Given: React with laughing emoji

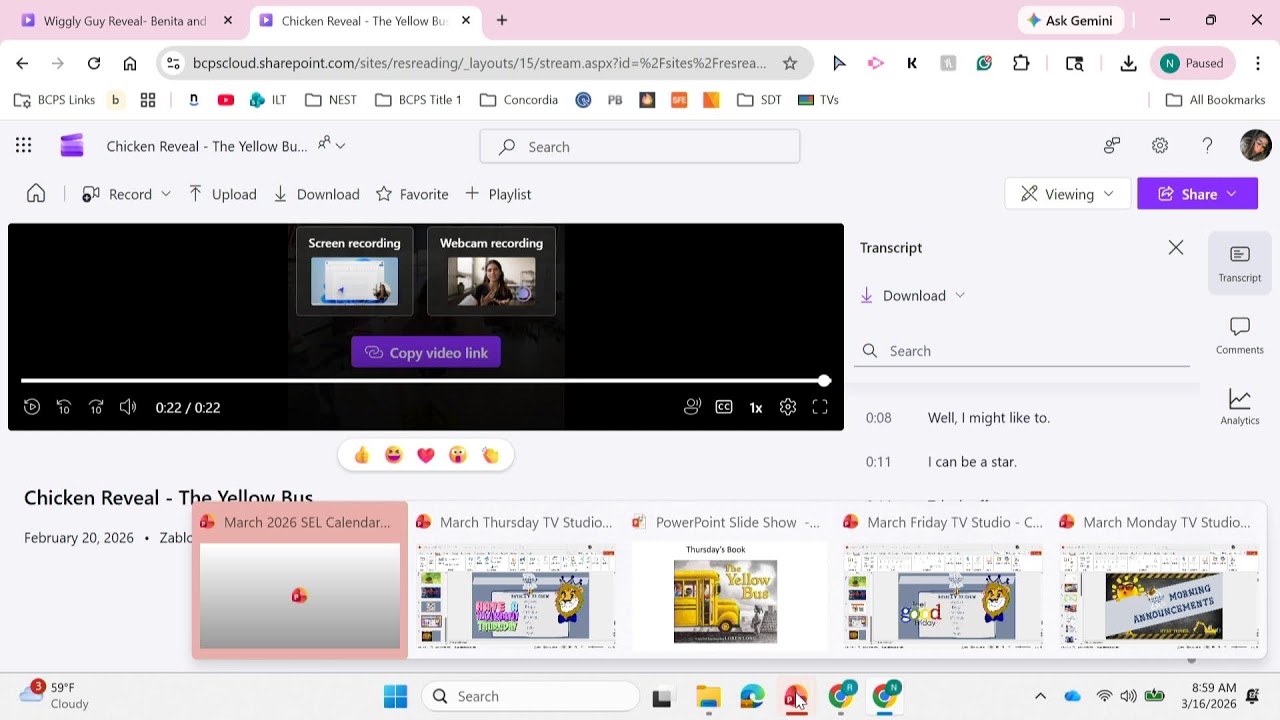Looking at the screenshot, I should (394, 455).
